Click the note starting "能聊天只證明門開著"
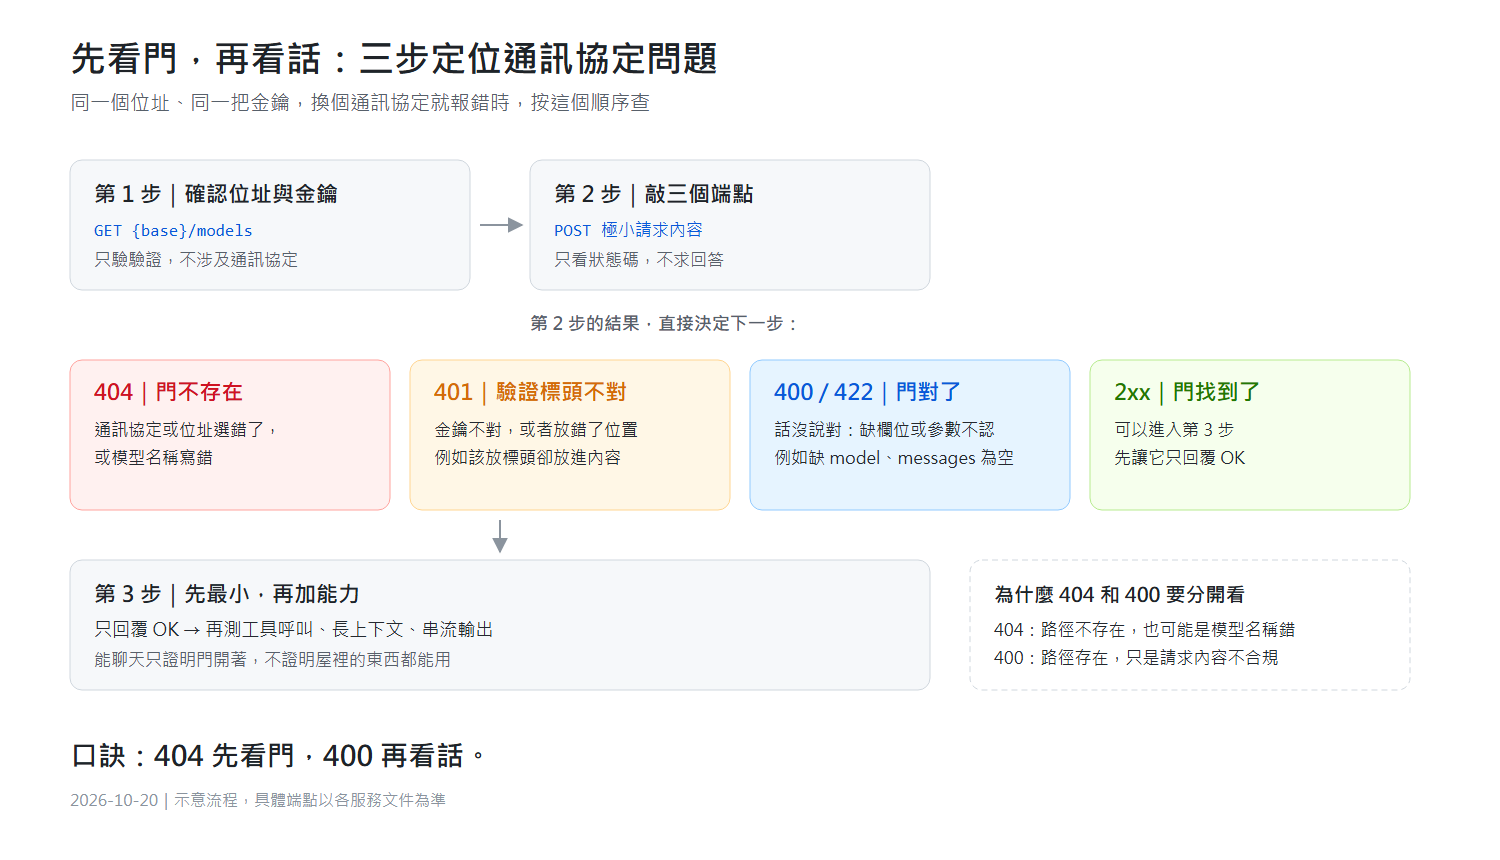This screenshot has width=1500, height=860. pyautogui.click(x=272, y=660)
